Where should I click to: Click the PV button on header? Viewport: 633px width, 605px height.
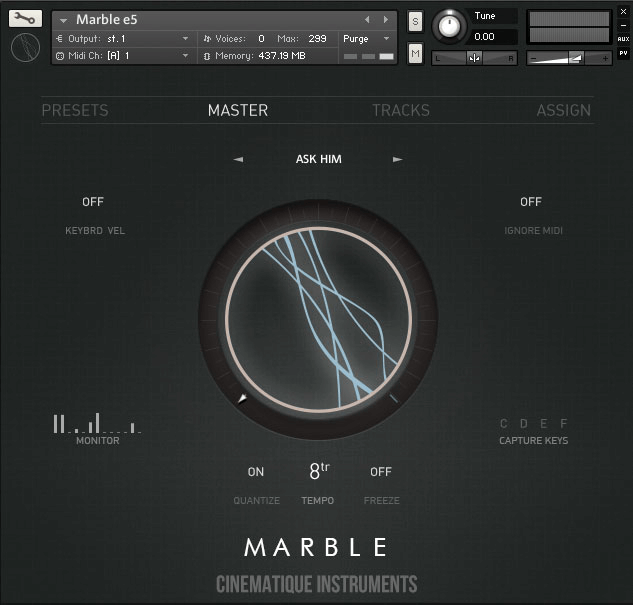tap(623, 53)
